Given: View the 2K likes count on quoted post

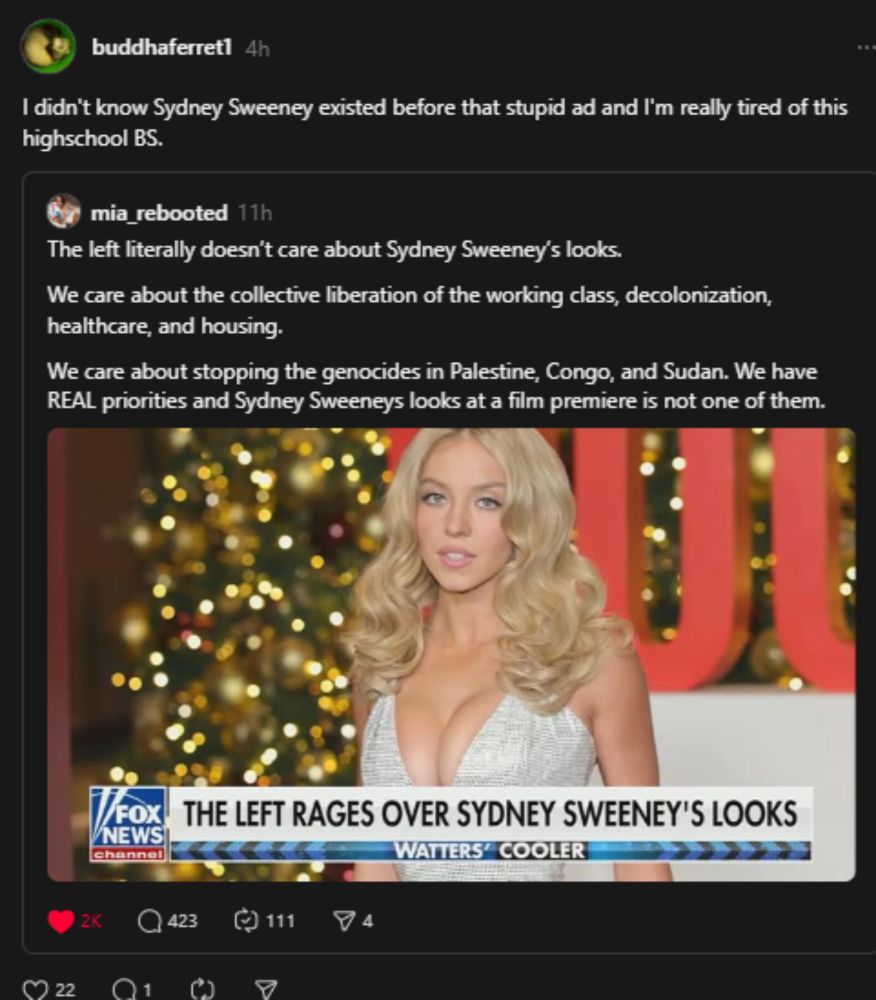Looking at the screenshot, I should tap(91, 921).
